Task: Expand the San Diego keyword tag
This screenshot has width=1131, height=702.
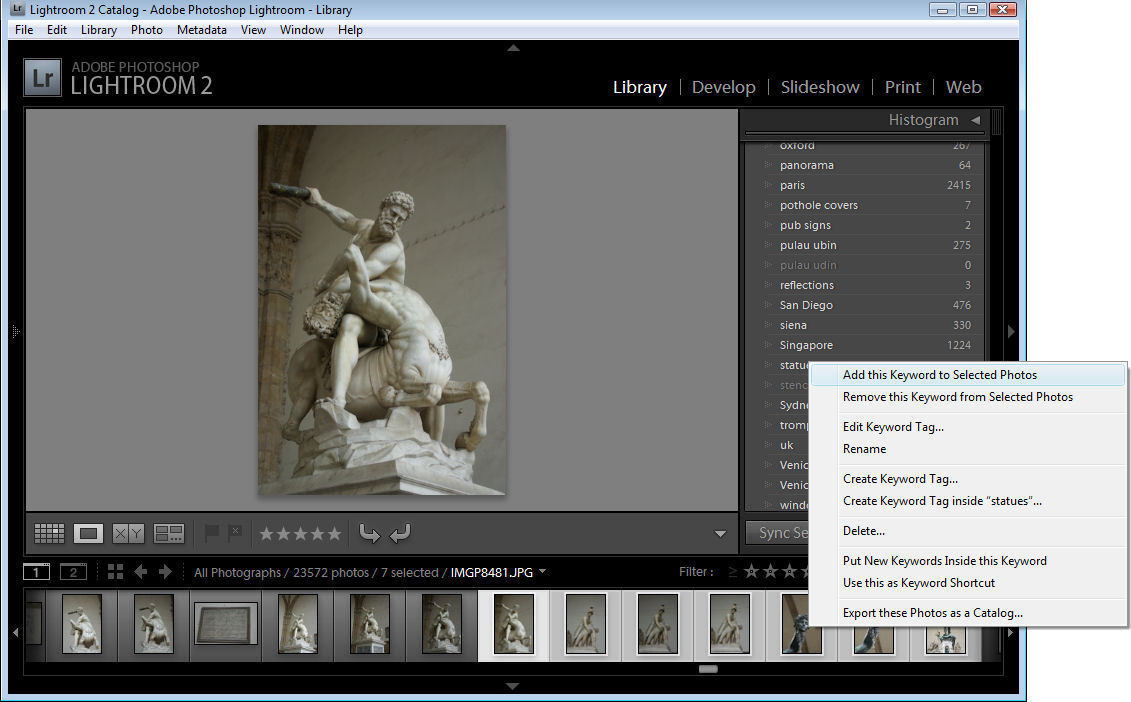Action: tap(767, 305)
